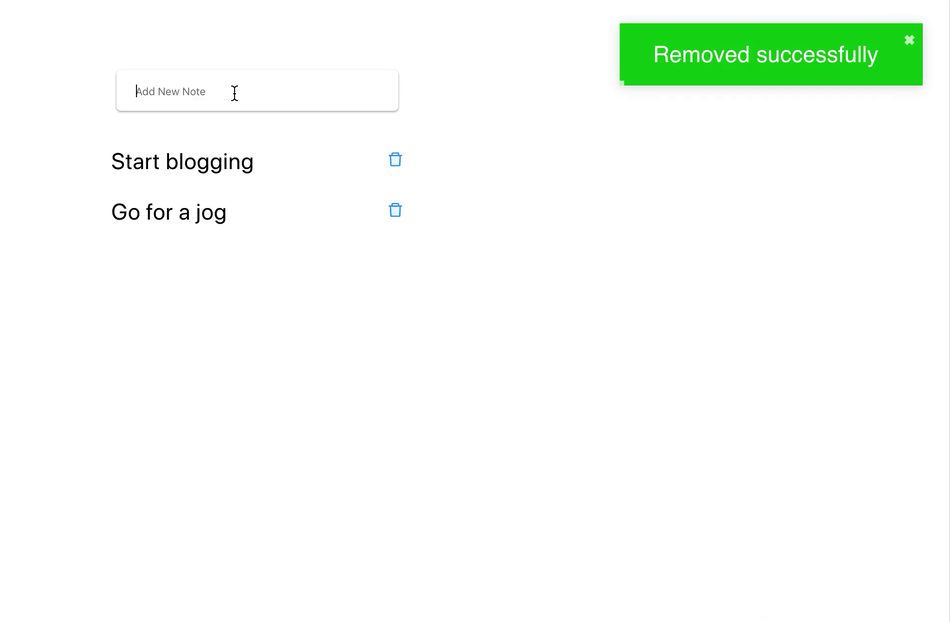Viewport: 950px width, 622px height.
Task: Select the Start blogging note text
Action: click(x=182, y=162)
